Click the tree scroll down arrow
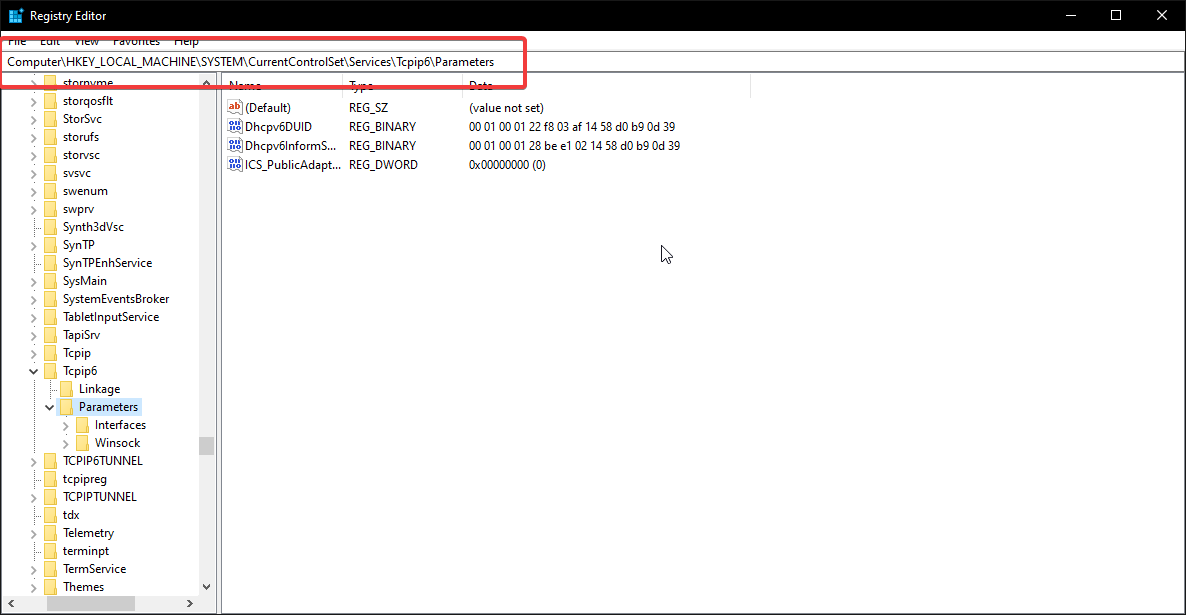The width and height of the screenshot is (1186, 615). click(x=206, y=587)
